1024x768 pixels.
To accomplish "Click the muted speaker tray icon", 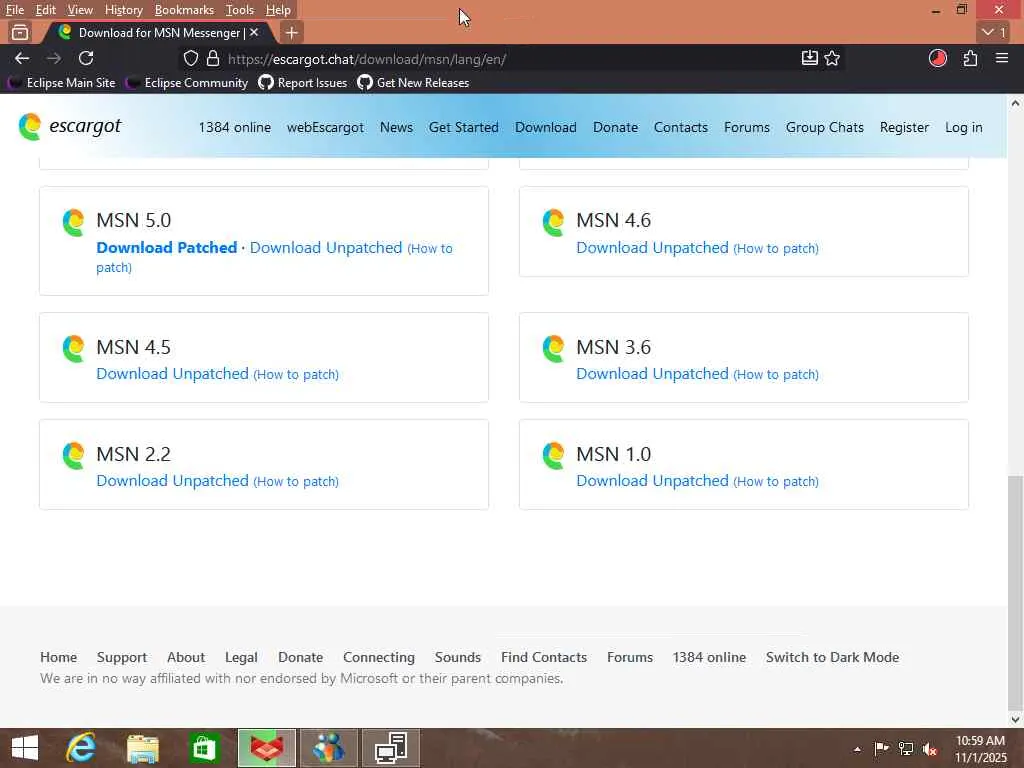I will point(930,749).
